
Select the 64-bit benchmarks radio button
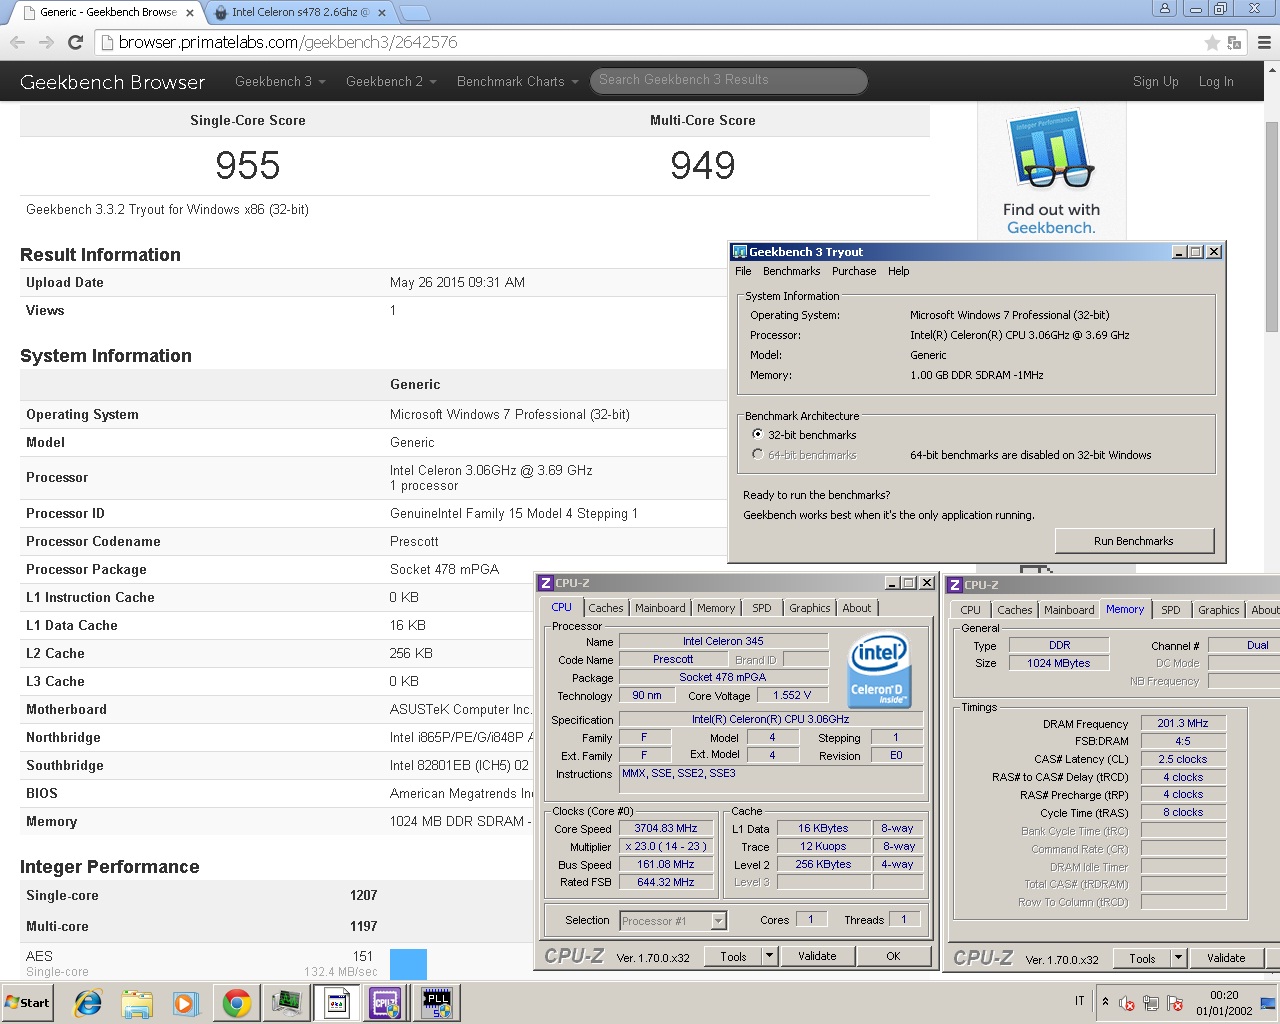pyautogui.click(x=757, y=454)
